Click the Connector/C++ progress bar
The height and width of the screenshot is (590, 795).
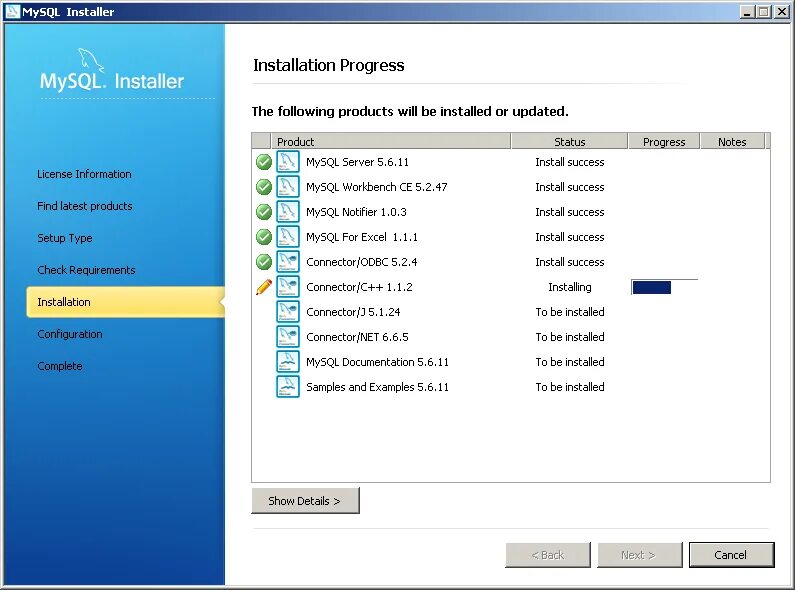tap(664, 287)
